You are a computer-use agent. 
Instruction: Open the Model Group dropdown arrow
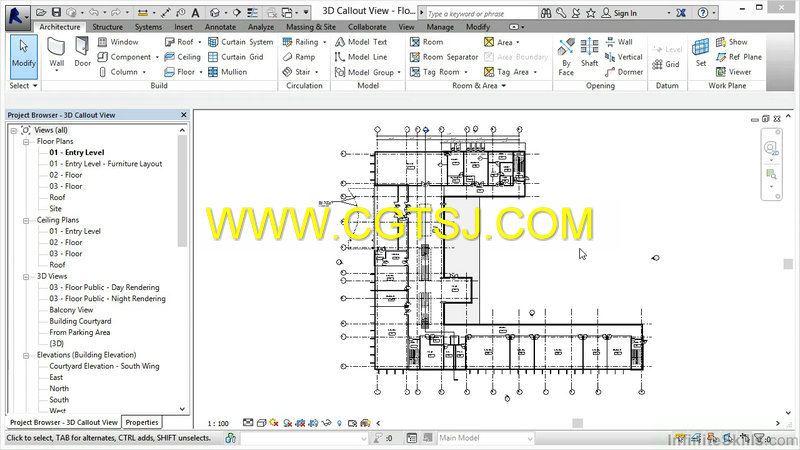click(x=398, y=72)
